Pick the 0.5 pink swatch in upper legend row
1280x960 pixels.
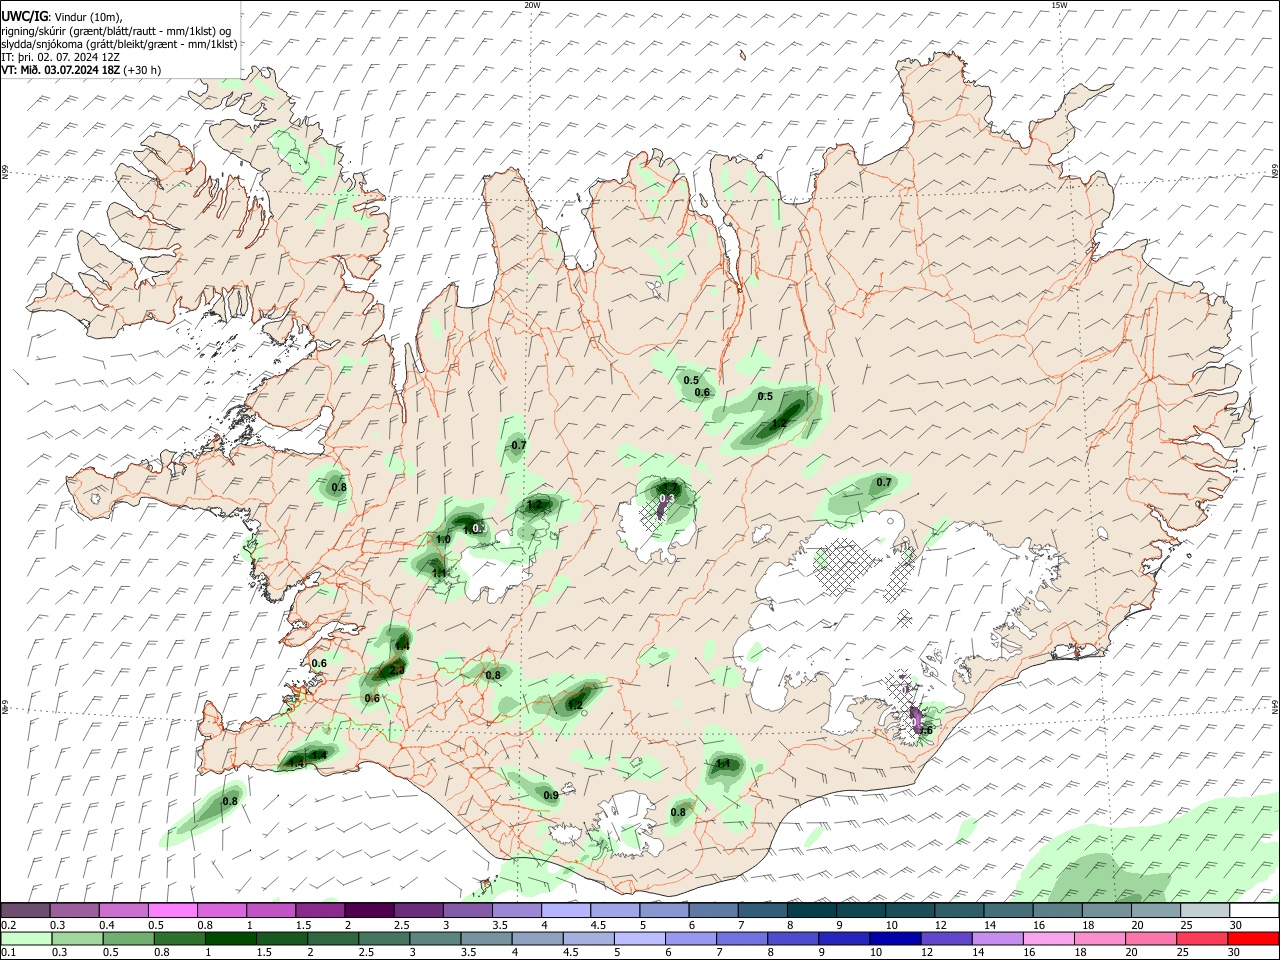click(x=172, y=911)
